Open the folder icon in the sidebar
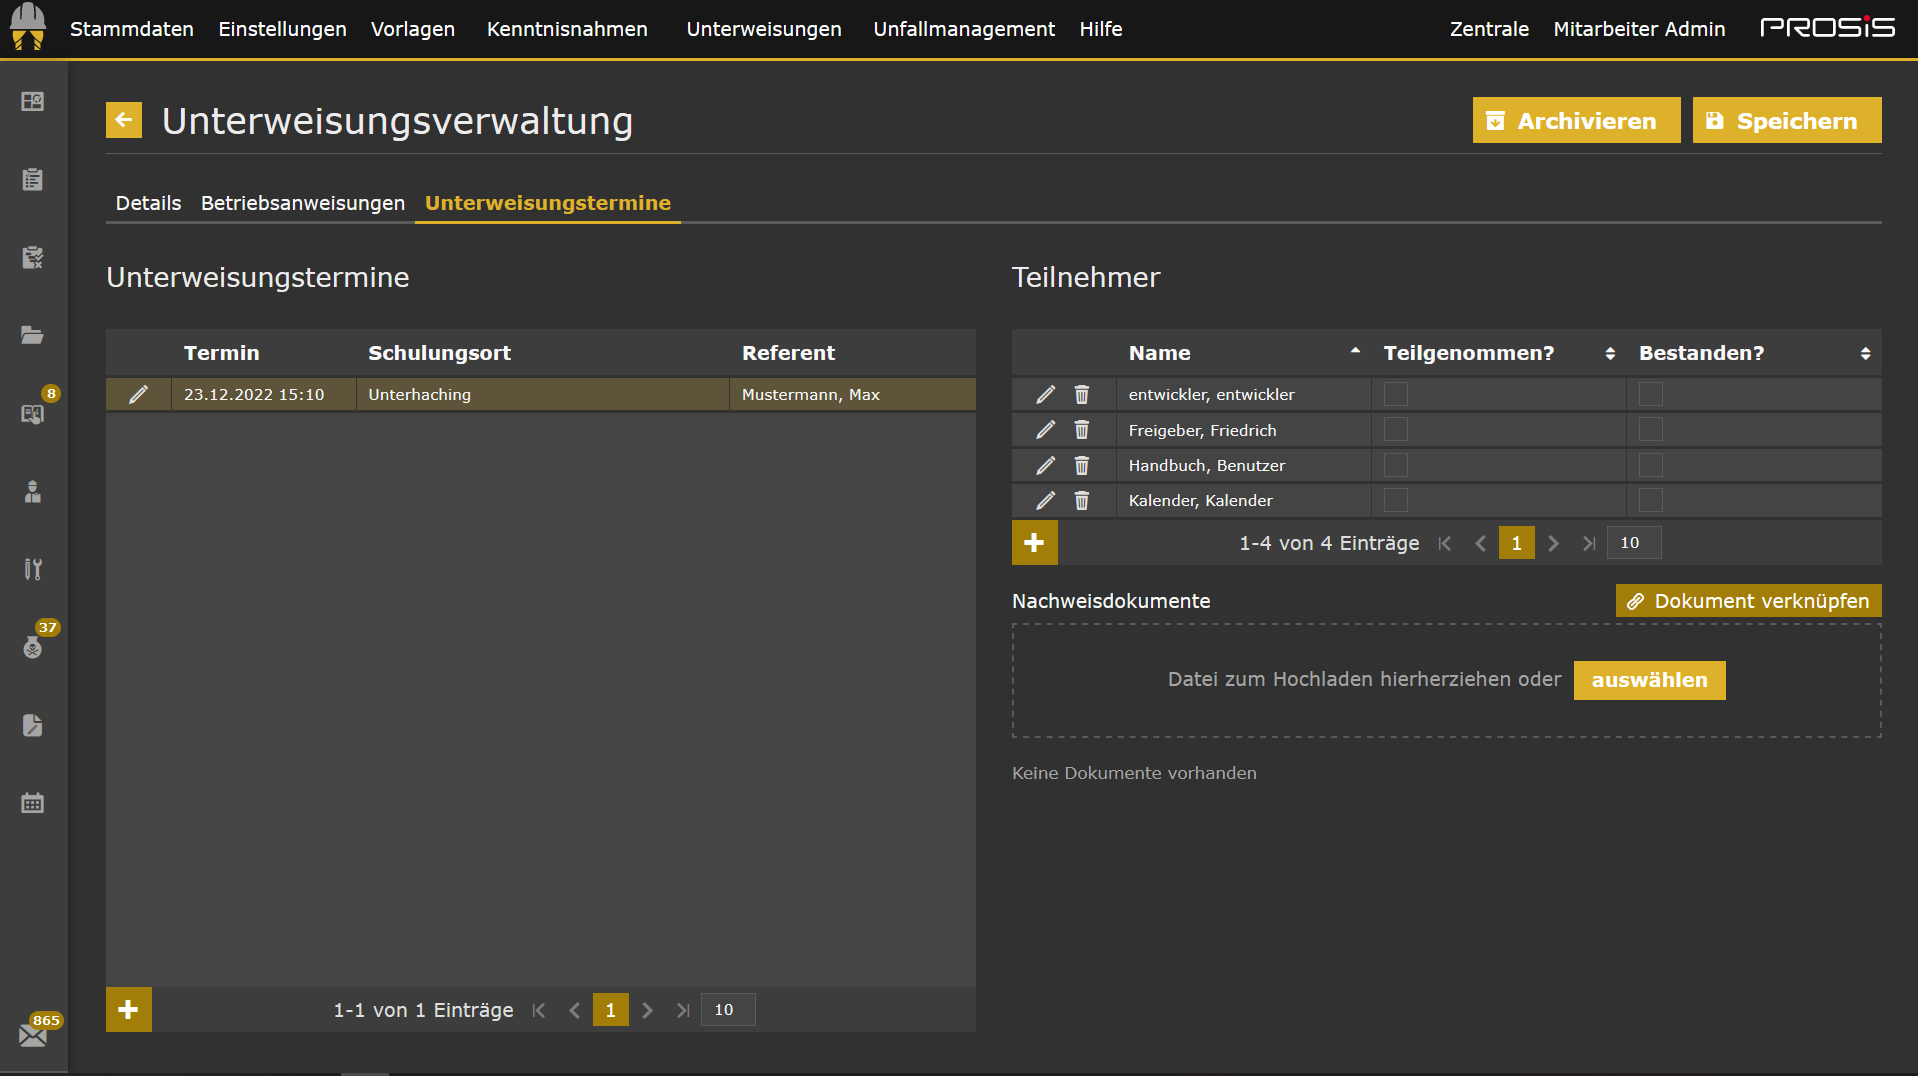Image resolution: width=1918 pixels, height=1076 pixels. pyautogui.click(x=33, y=335)
